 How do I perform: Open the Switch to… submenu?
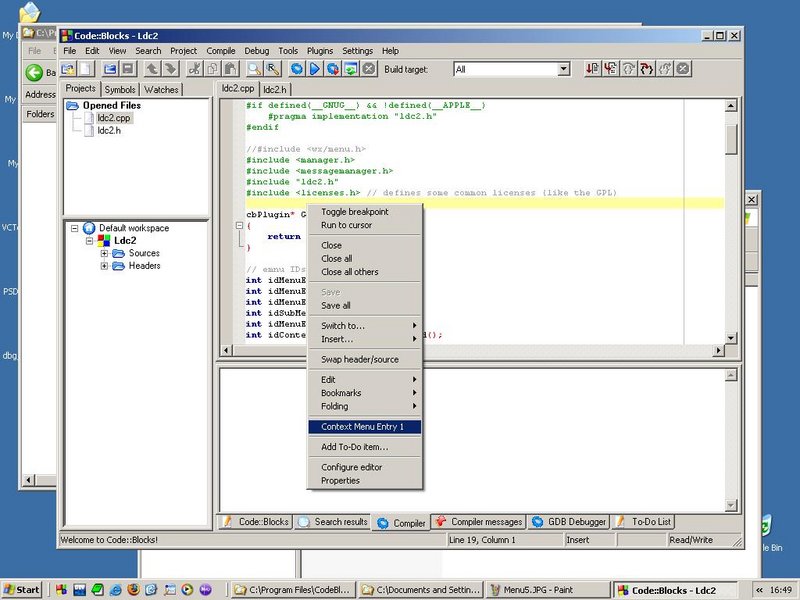click(365, 326)
